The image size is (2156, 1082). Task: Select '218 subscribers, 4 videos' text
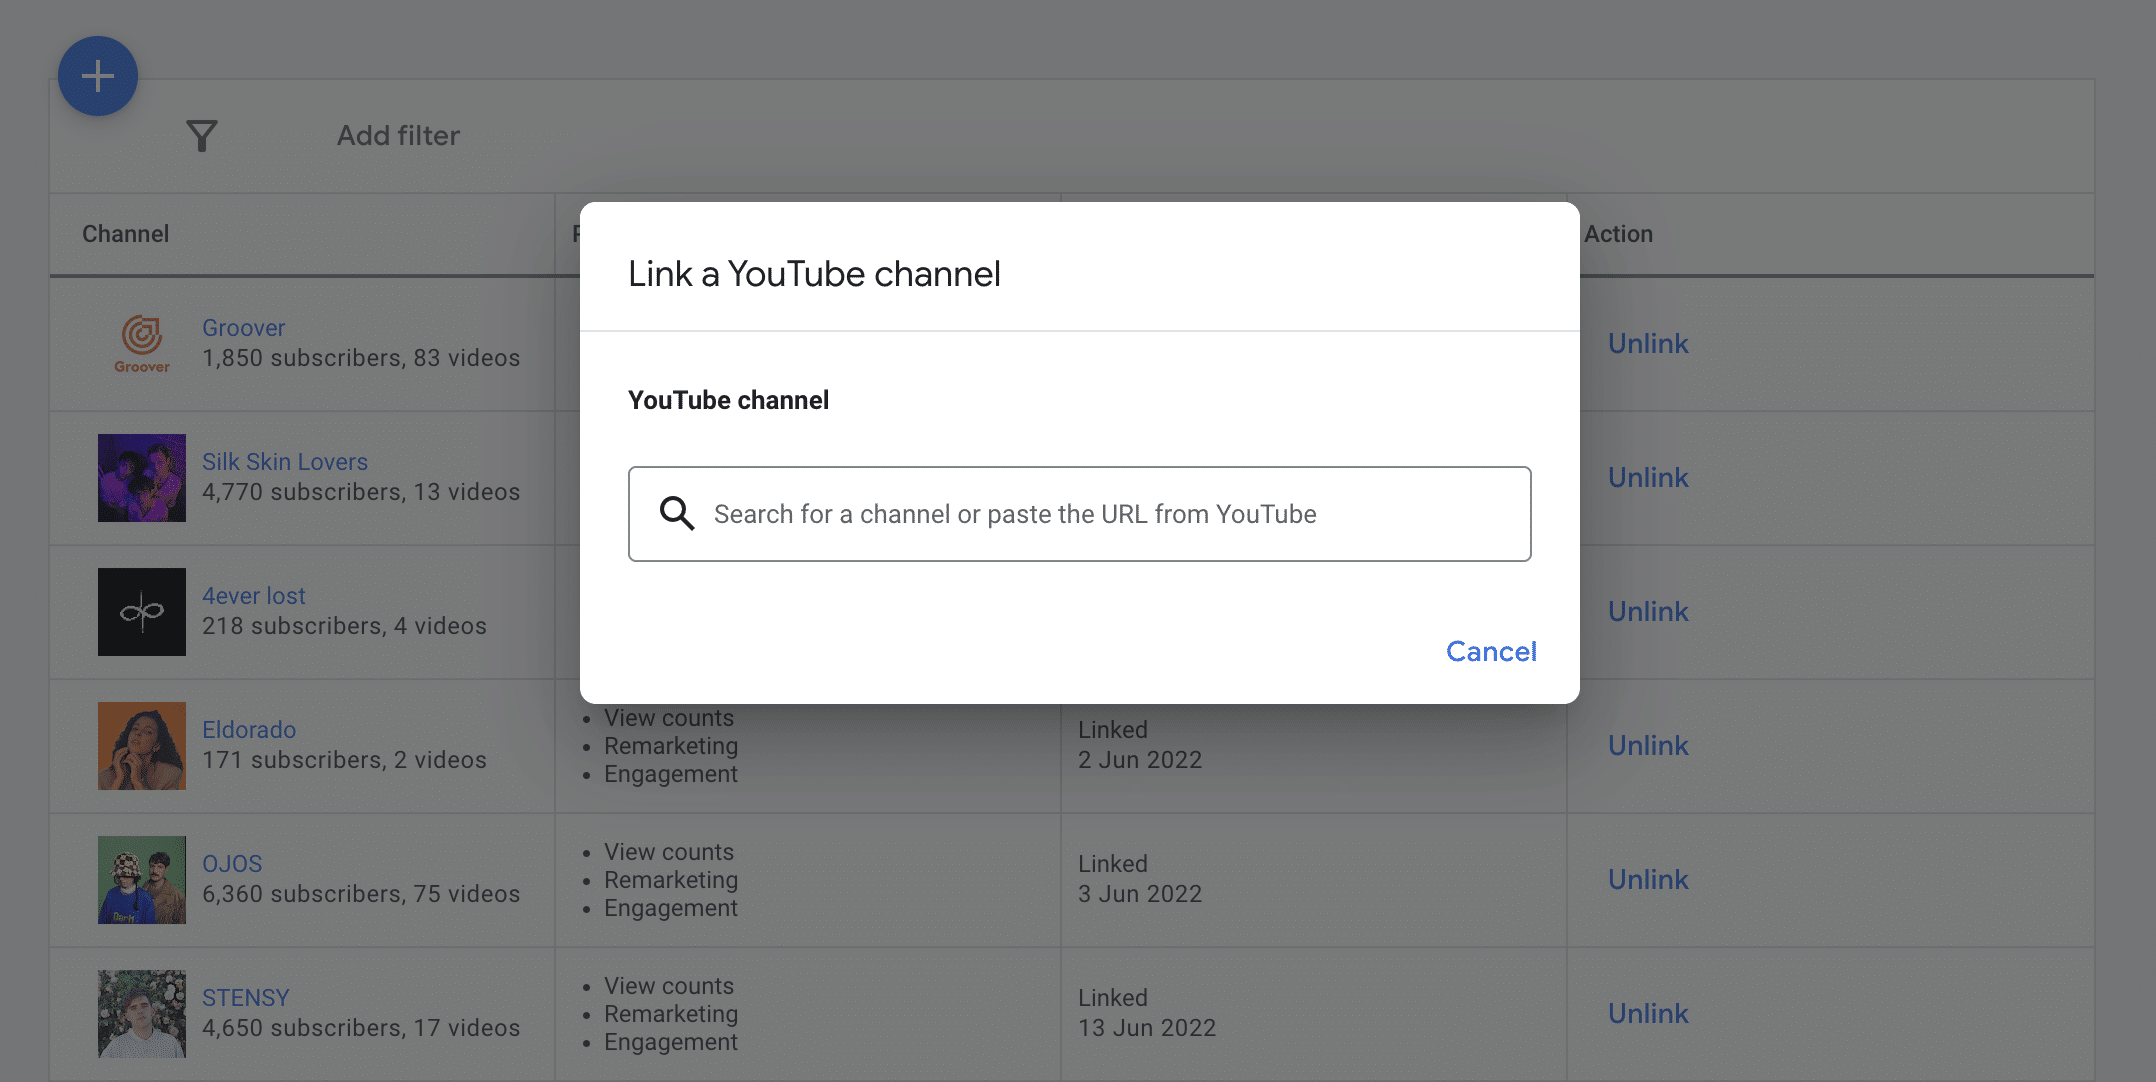pyautogui.click(x=344, y=626)
